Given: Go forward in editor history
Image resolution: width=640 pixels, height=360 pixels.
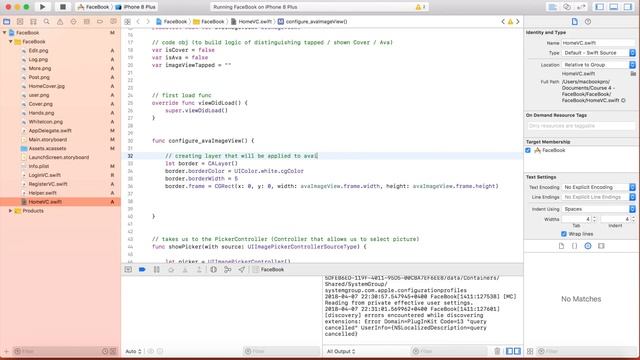Looking at the screenshot, I should click(x=148, y=22).
